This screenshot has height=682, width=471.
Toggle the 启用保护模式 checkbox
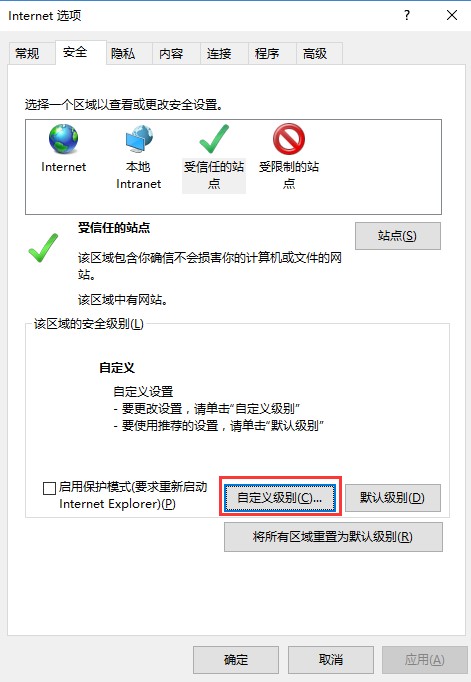tap(50, 488)
